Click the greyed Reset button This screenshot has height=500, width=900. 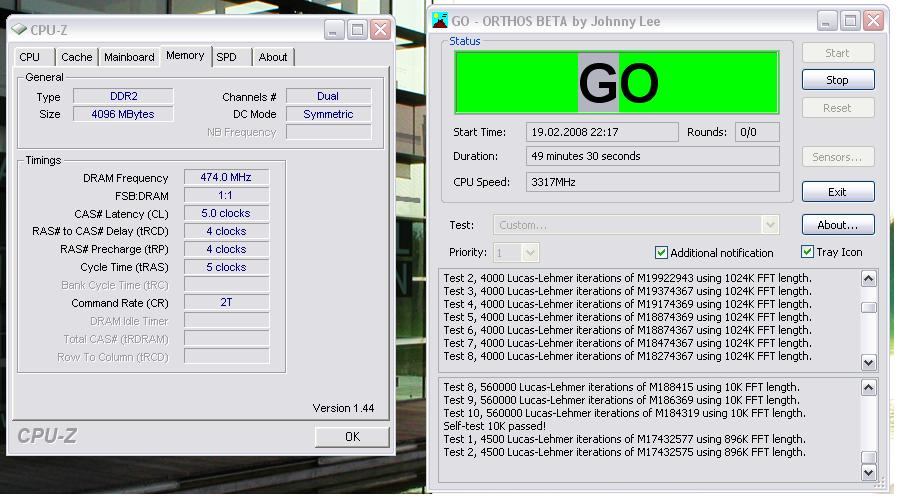click(837, 108)
